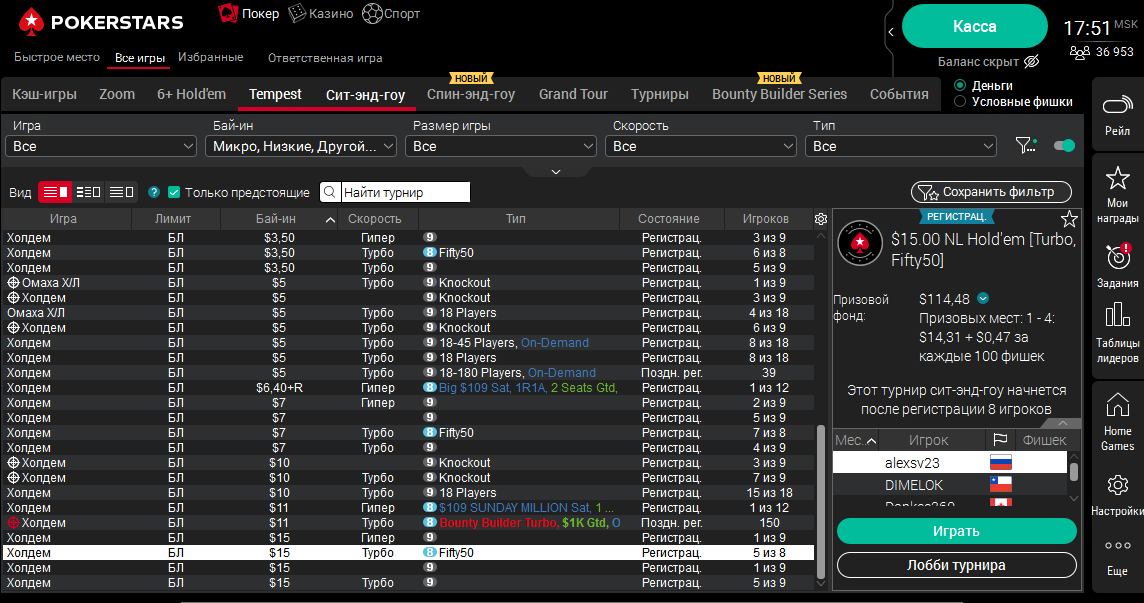Click the Касса button

[975, 26]
